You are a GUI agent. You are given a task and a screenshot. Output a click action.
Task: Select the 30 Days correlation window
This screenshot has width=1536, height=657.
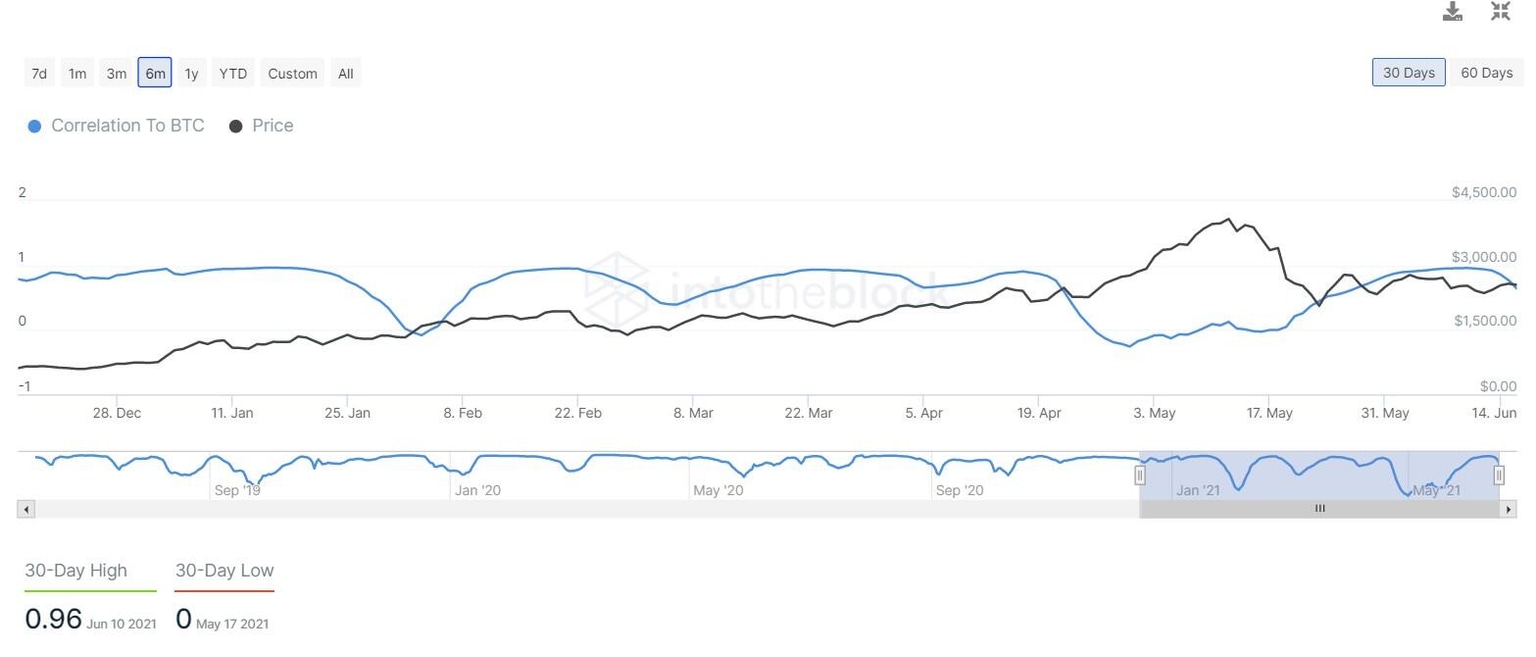tap(1408, 72)
